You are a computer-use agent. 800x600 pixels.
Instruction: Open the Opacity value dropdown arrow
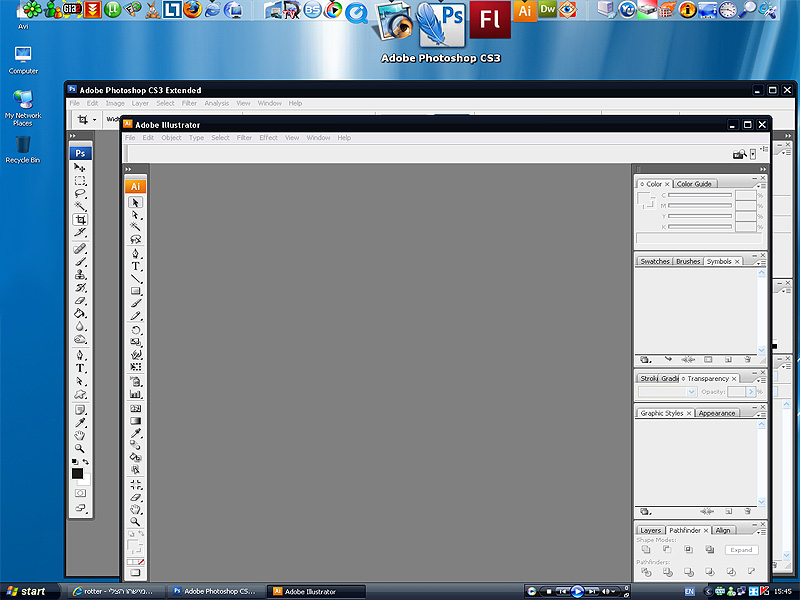(751, 393)
